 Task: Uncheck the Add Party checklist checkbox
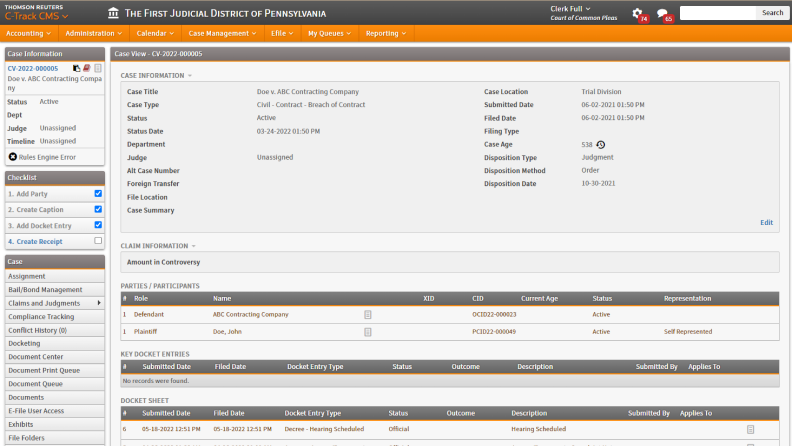coord(98,193)
